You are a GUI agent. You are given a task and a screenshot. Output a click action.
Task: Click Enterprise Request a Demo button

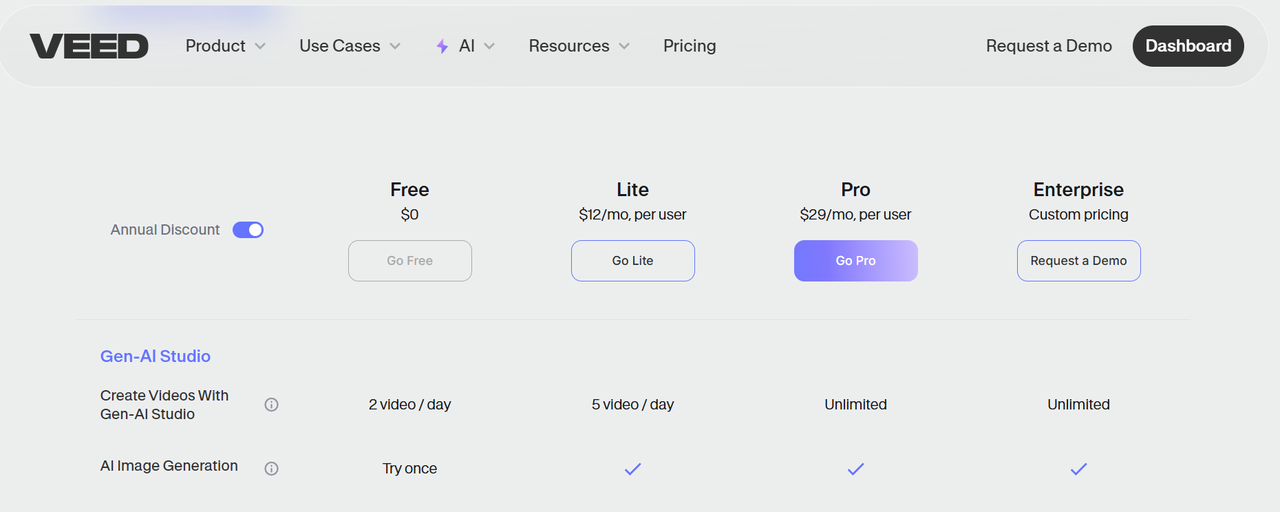pos(1079,261)
